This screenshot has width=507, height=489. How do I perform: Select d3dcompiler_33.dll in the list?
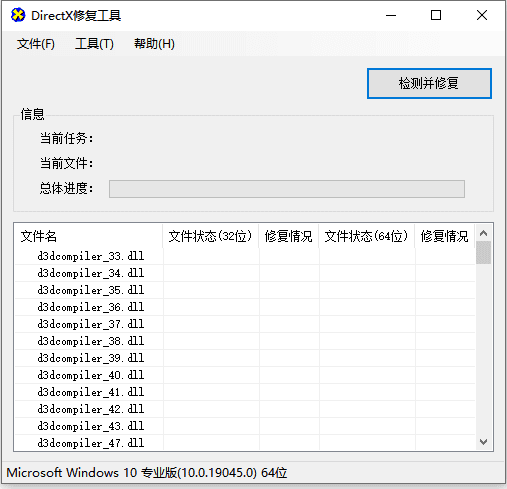pyautogui.click(x=245, y=256)
